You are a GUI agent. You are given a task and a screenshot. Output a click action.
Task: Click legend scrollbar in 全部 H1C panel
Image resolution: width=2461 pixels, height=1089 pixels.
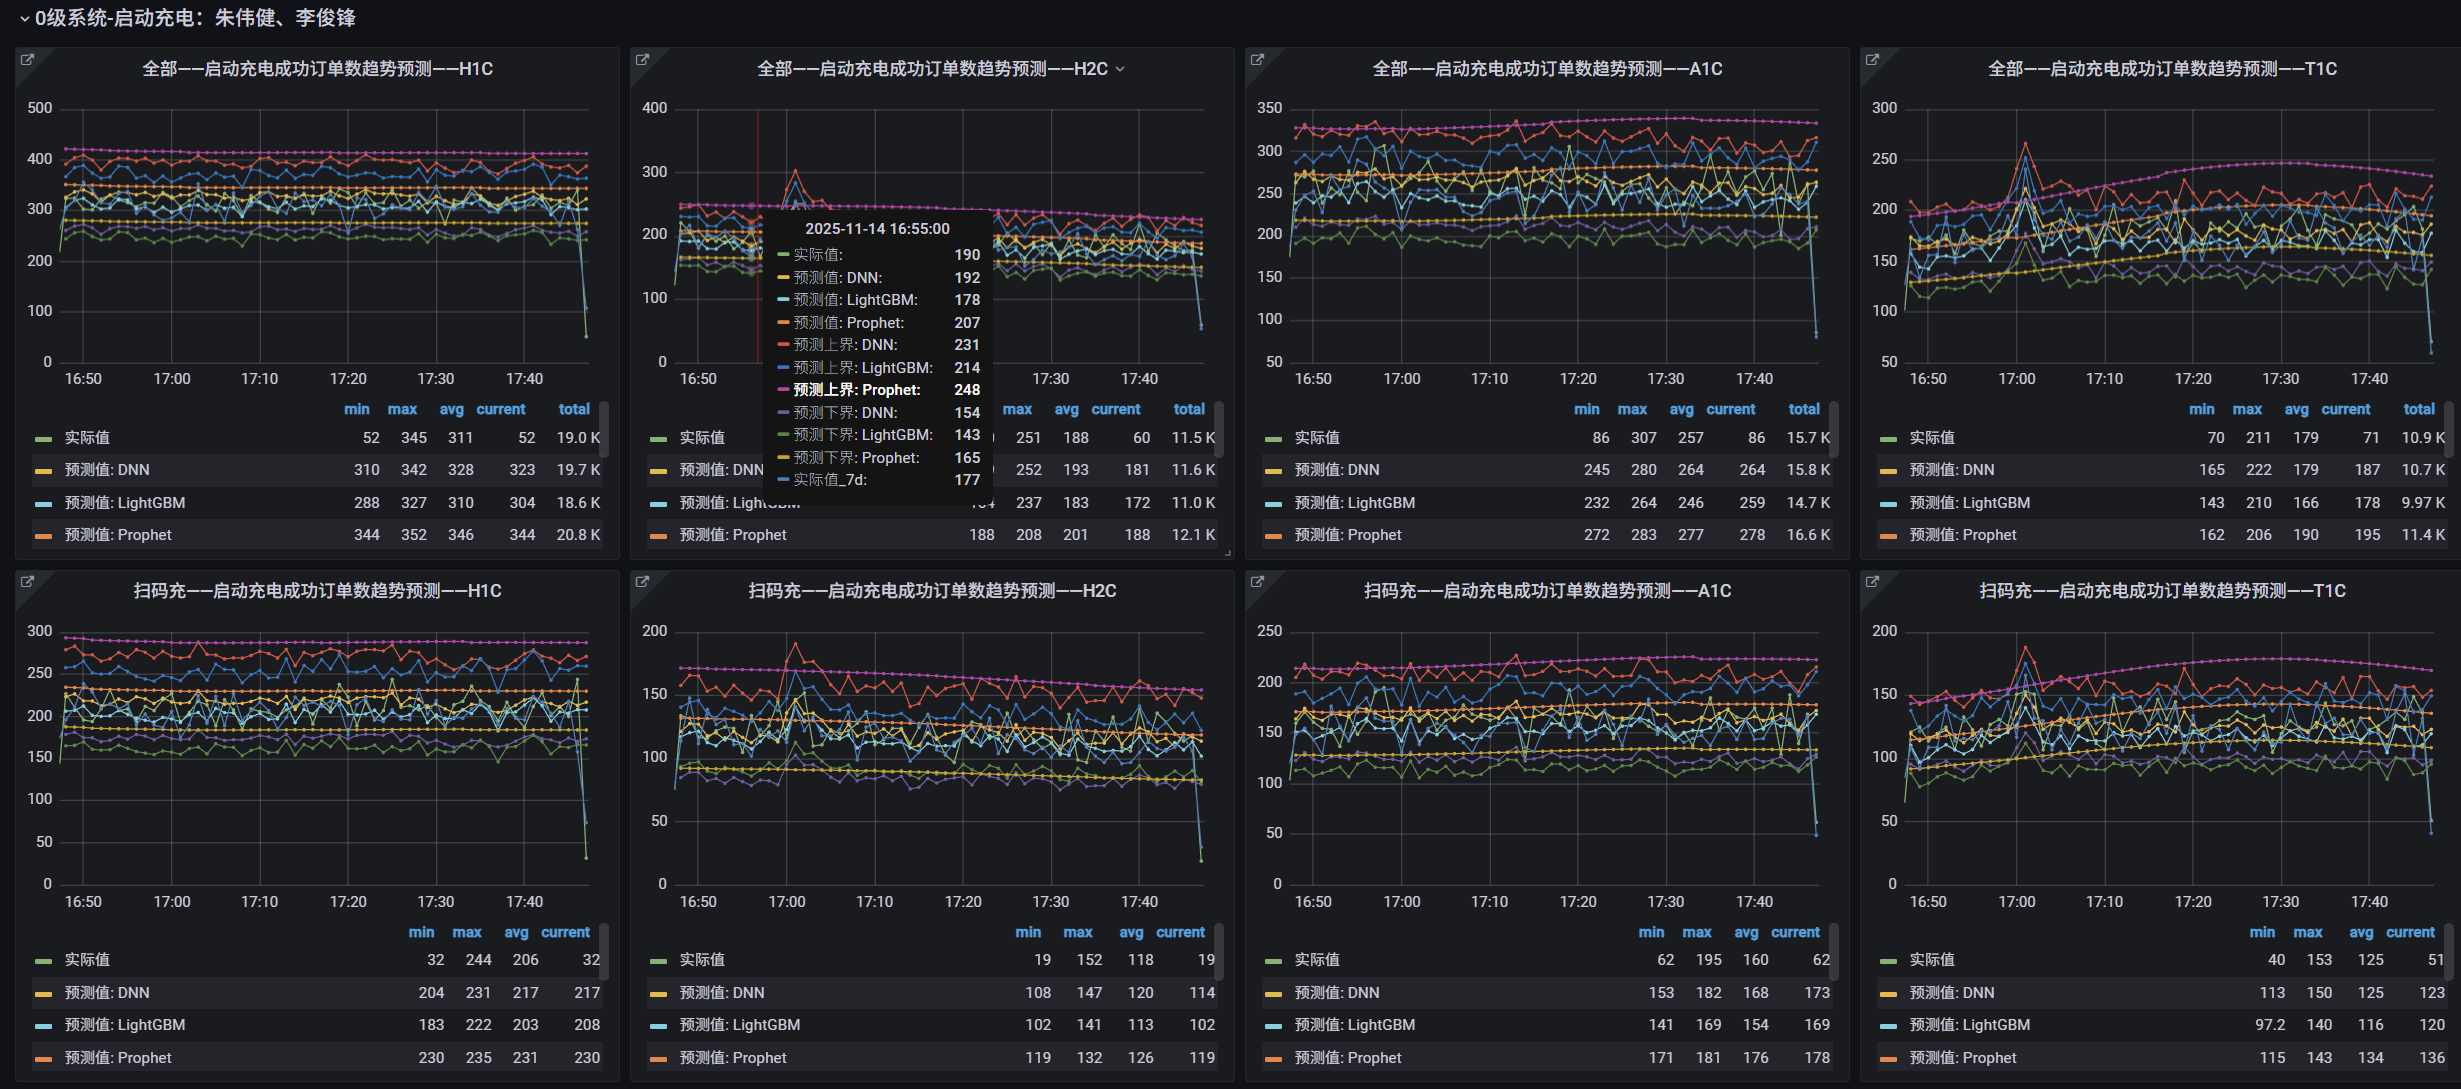click(604, 430)
